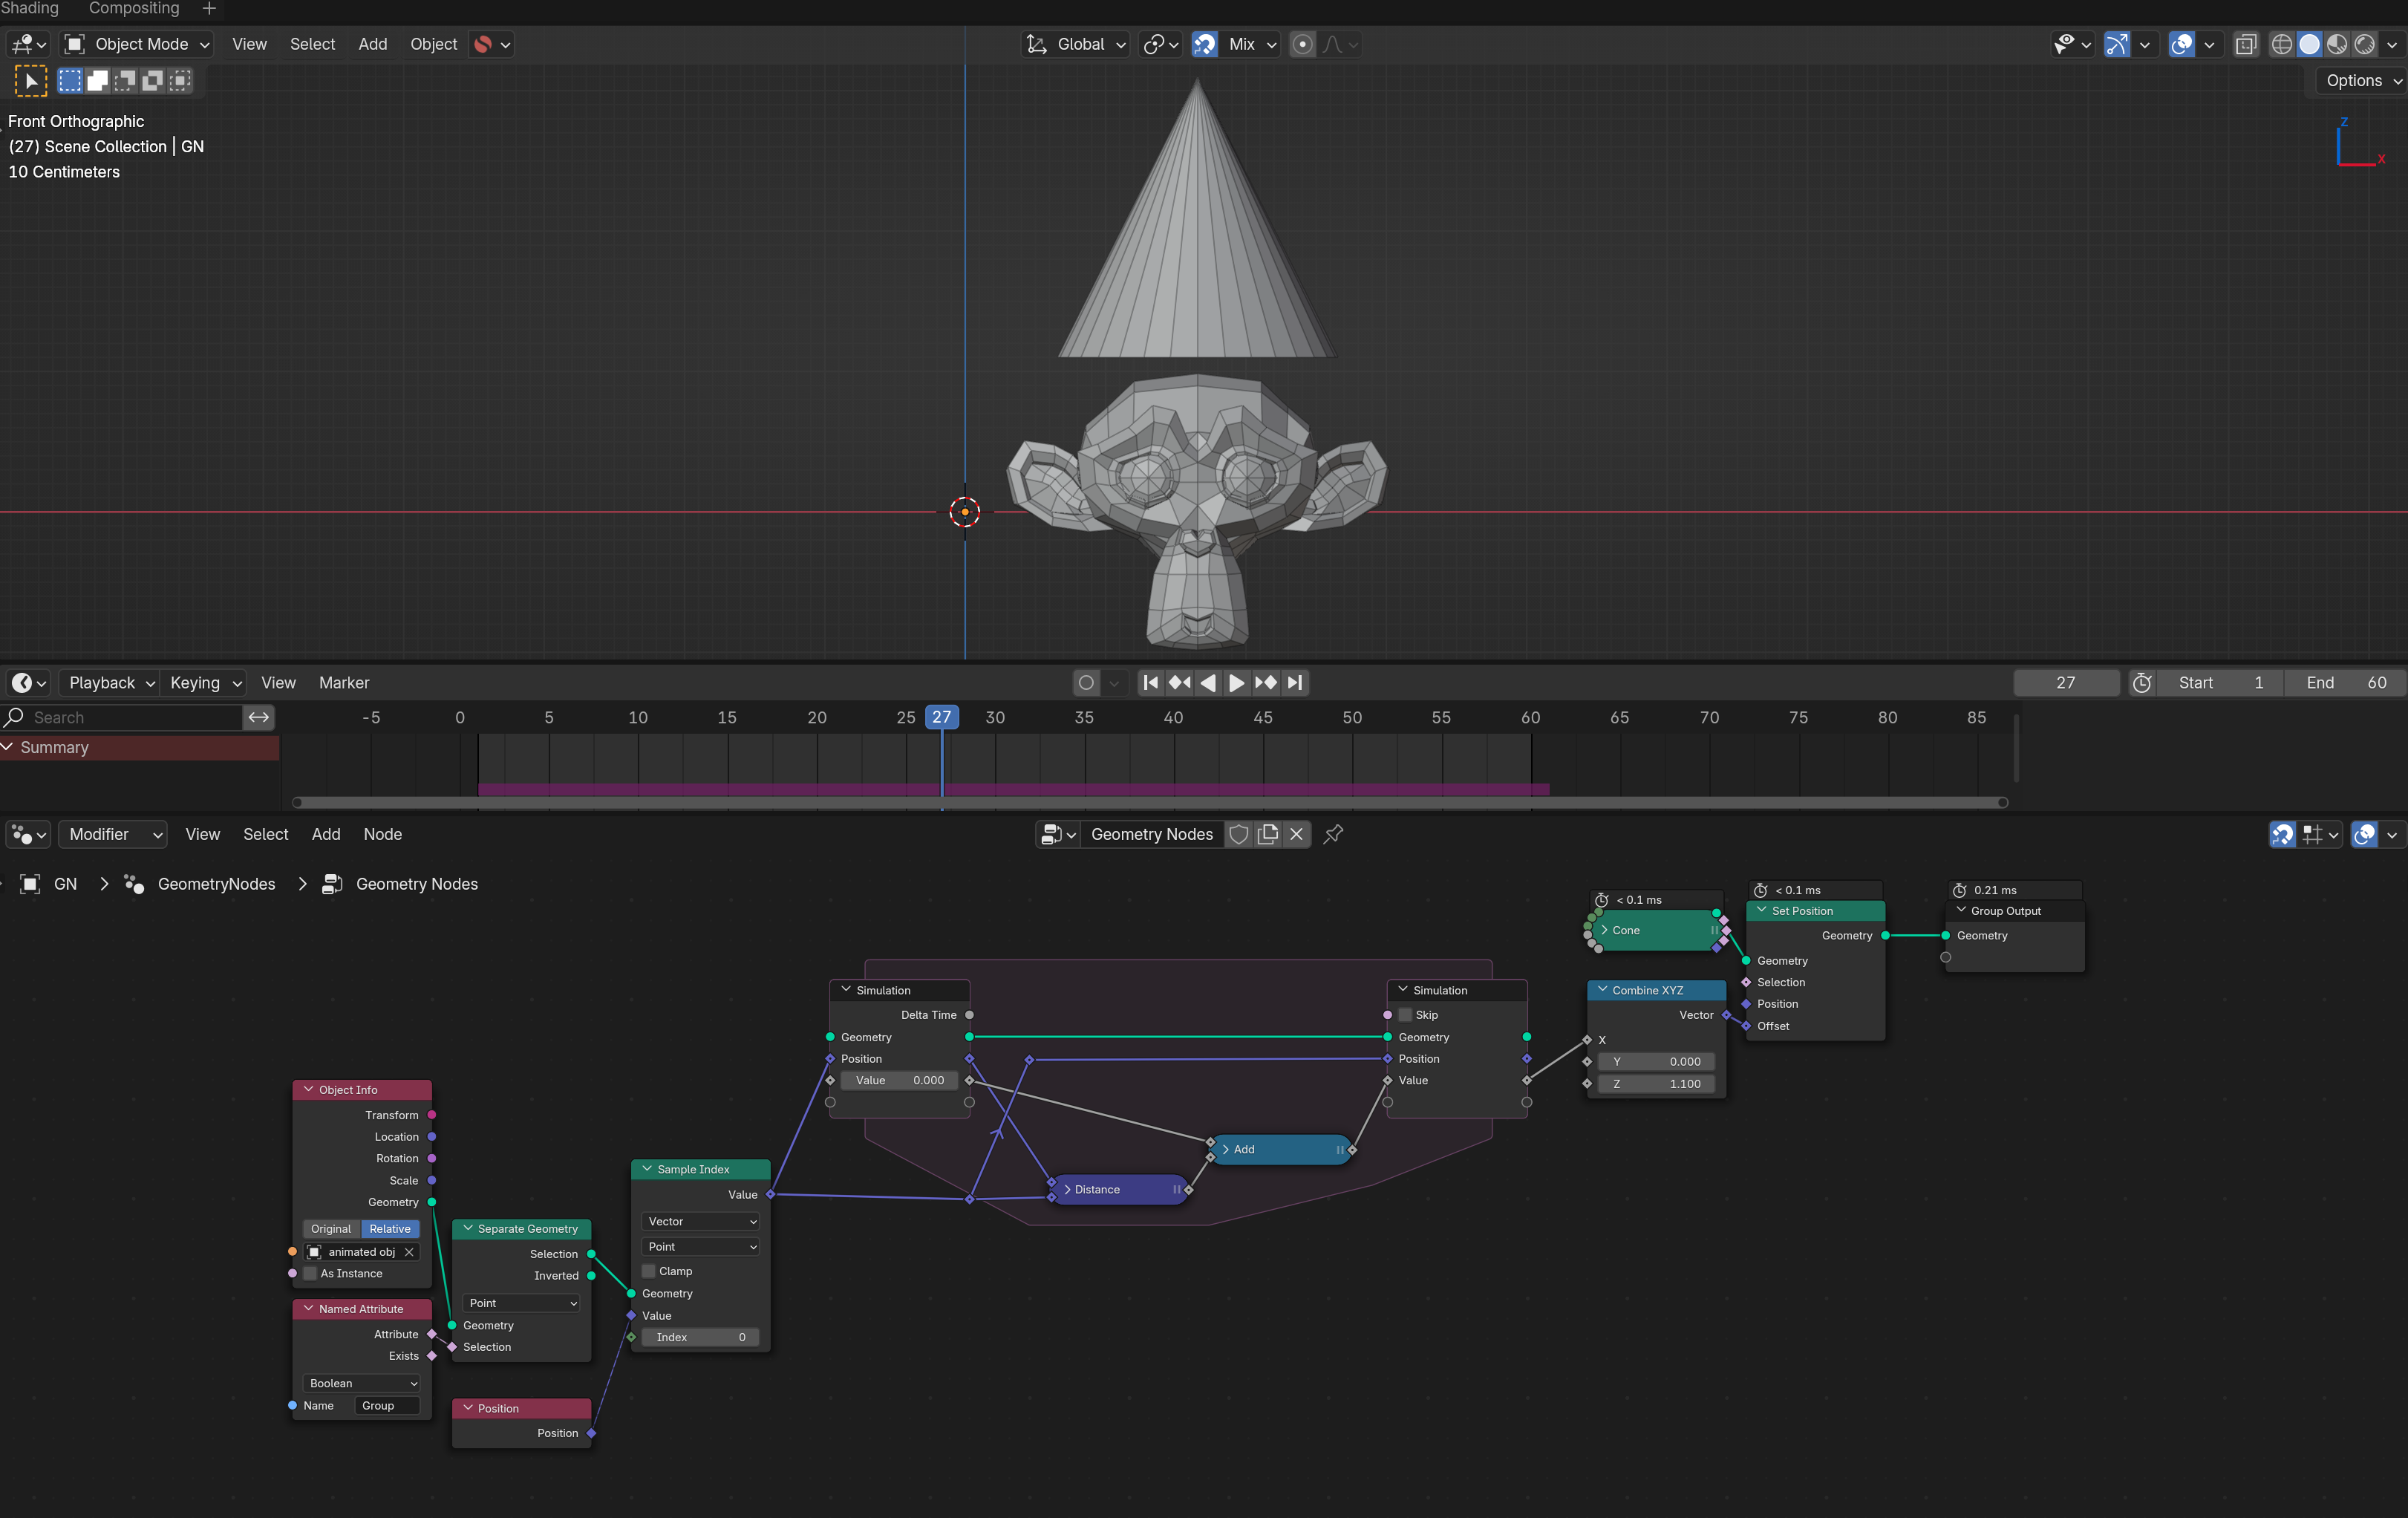2408x1518 pixels.
Task: Open the timeline editor type menu
Action: click(x=28, y=683)
